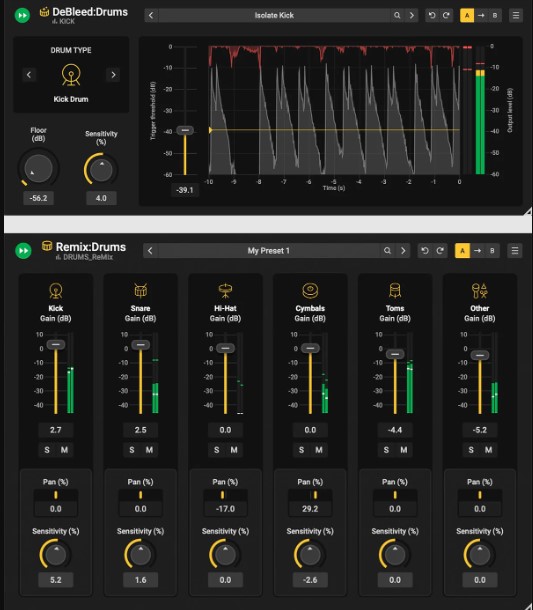Click the Snare Sensitivity knob
This screenshot has height=610, width=533.
(x=140, y=554)
